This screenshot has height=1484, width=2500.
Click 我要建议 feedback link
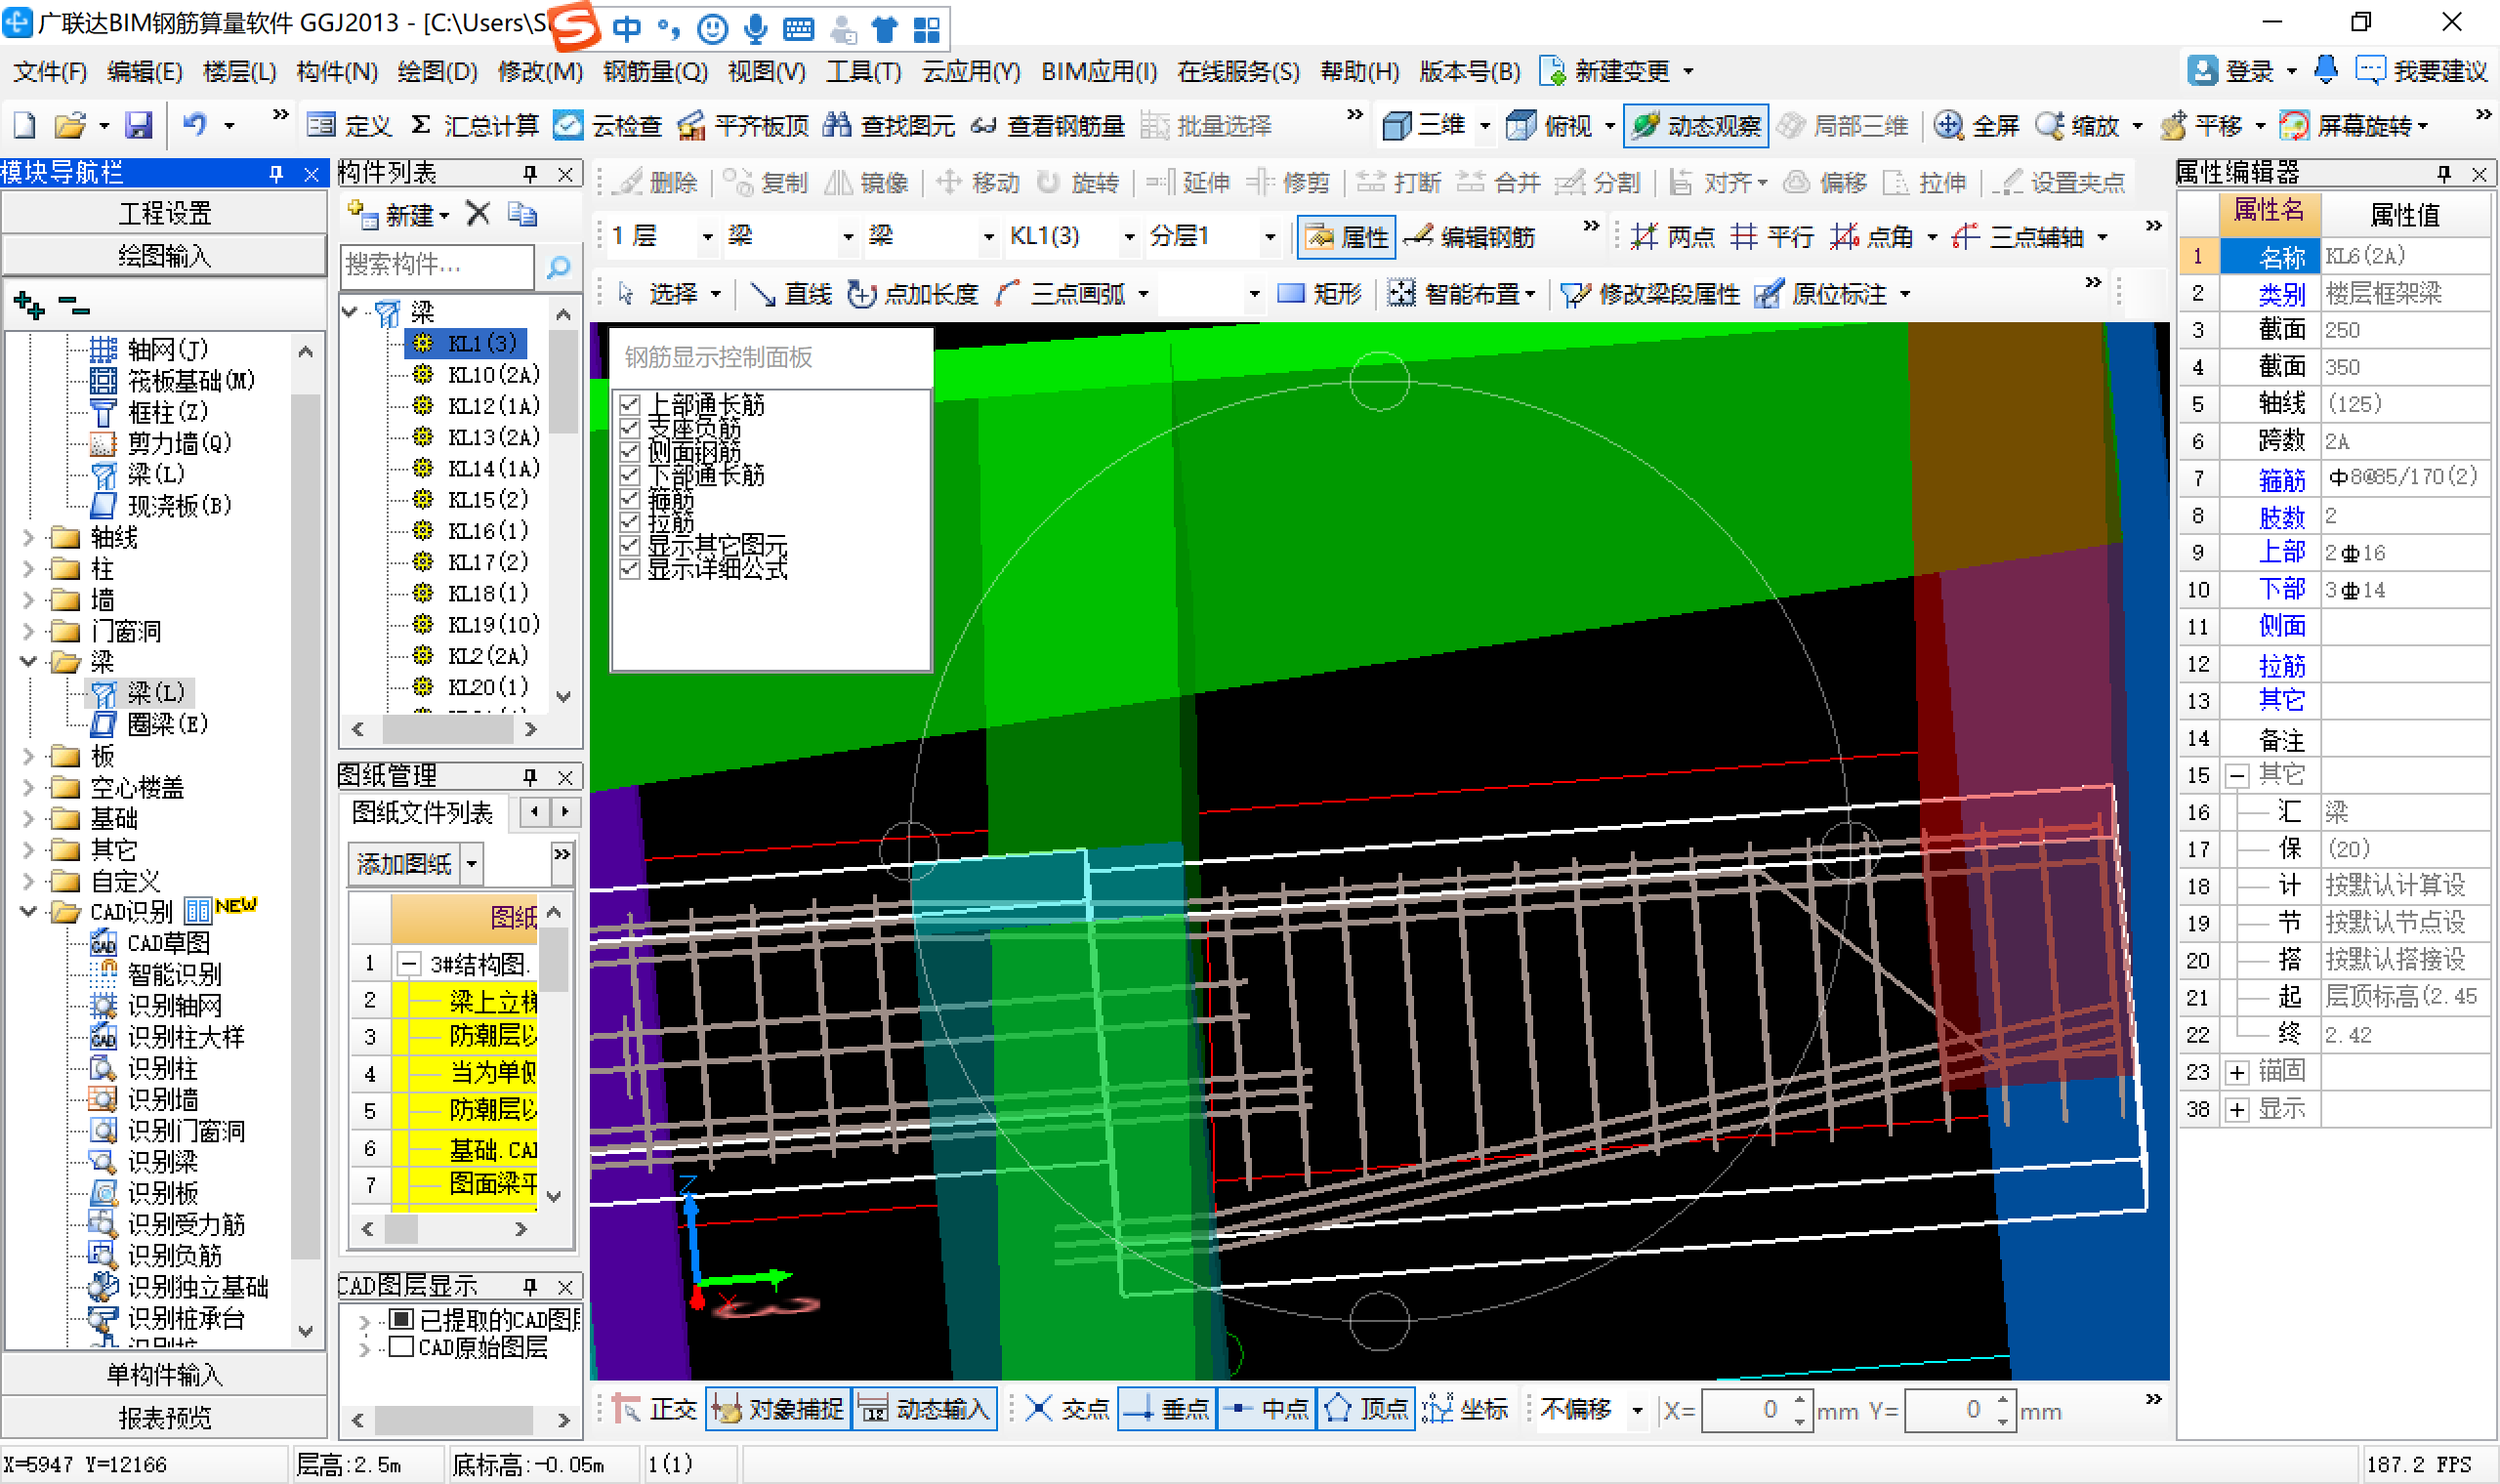click(2421, 71)
